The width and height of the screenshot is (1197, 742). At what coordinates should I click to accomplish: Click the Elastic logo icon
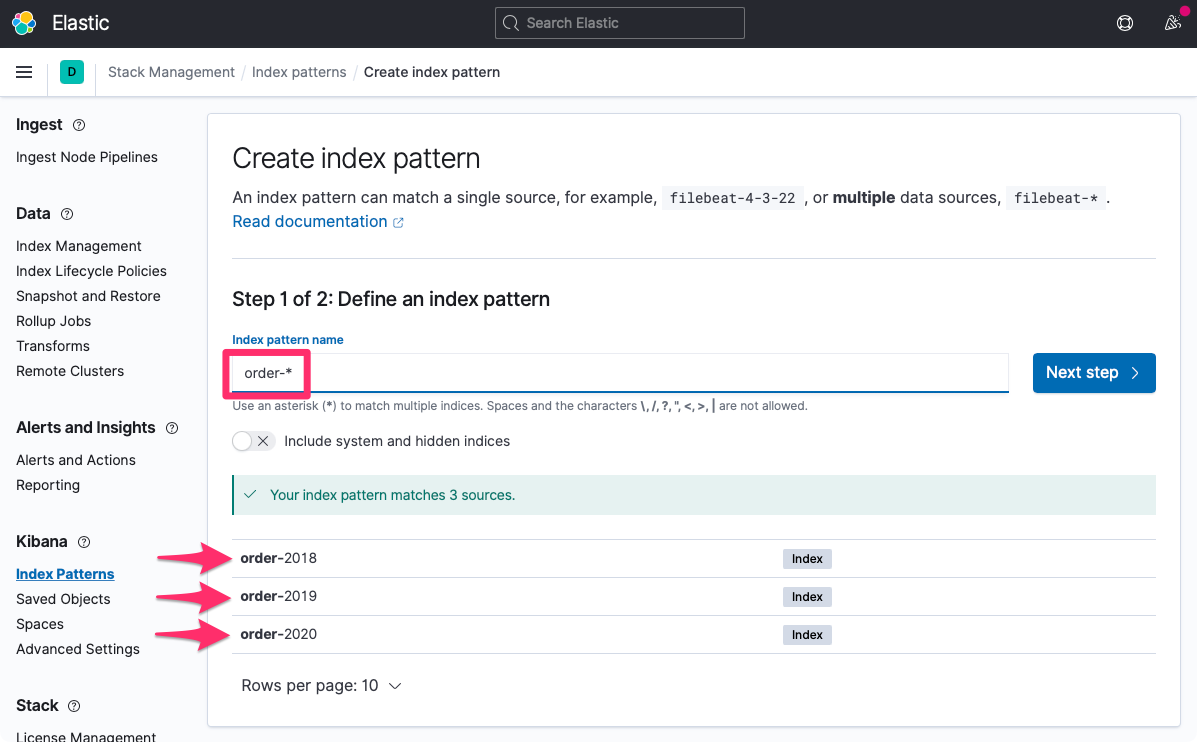(x=24, y=23)
